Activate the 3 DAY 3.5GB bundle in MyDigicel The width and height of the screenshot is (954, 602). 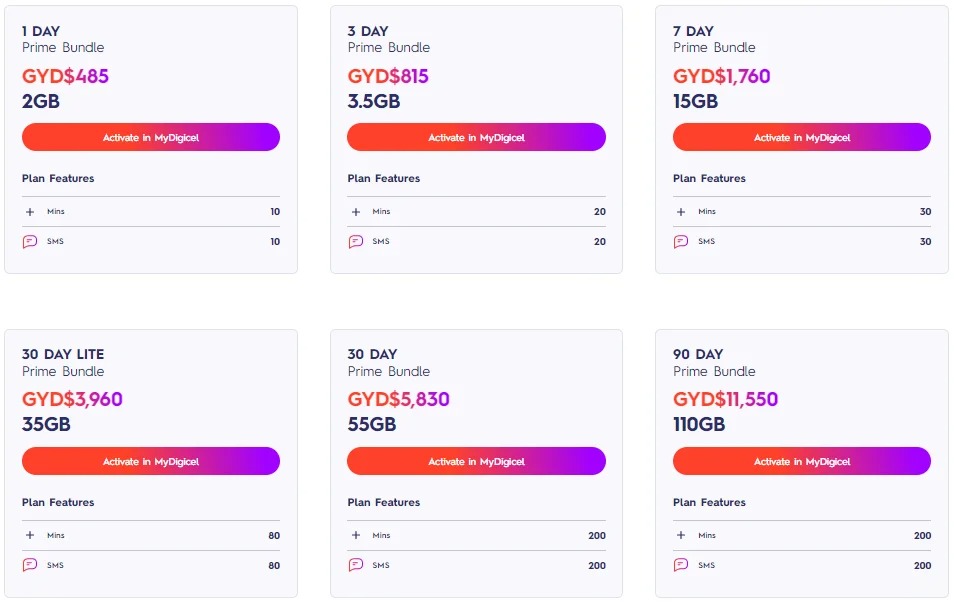point(476,138)
